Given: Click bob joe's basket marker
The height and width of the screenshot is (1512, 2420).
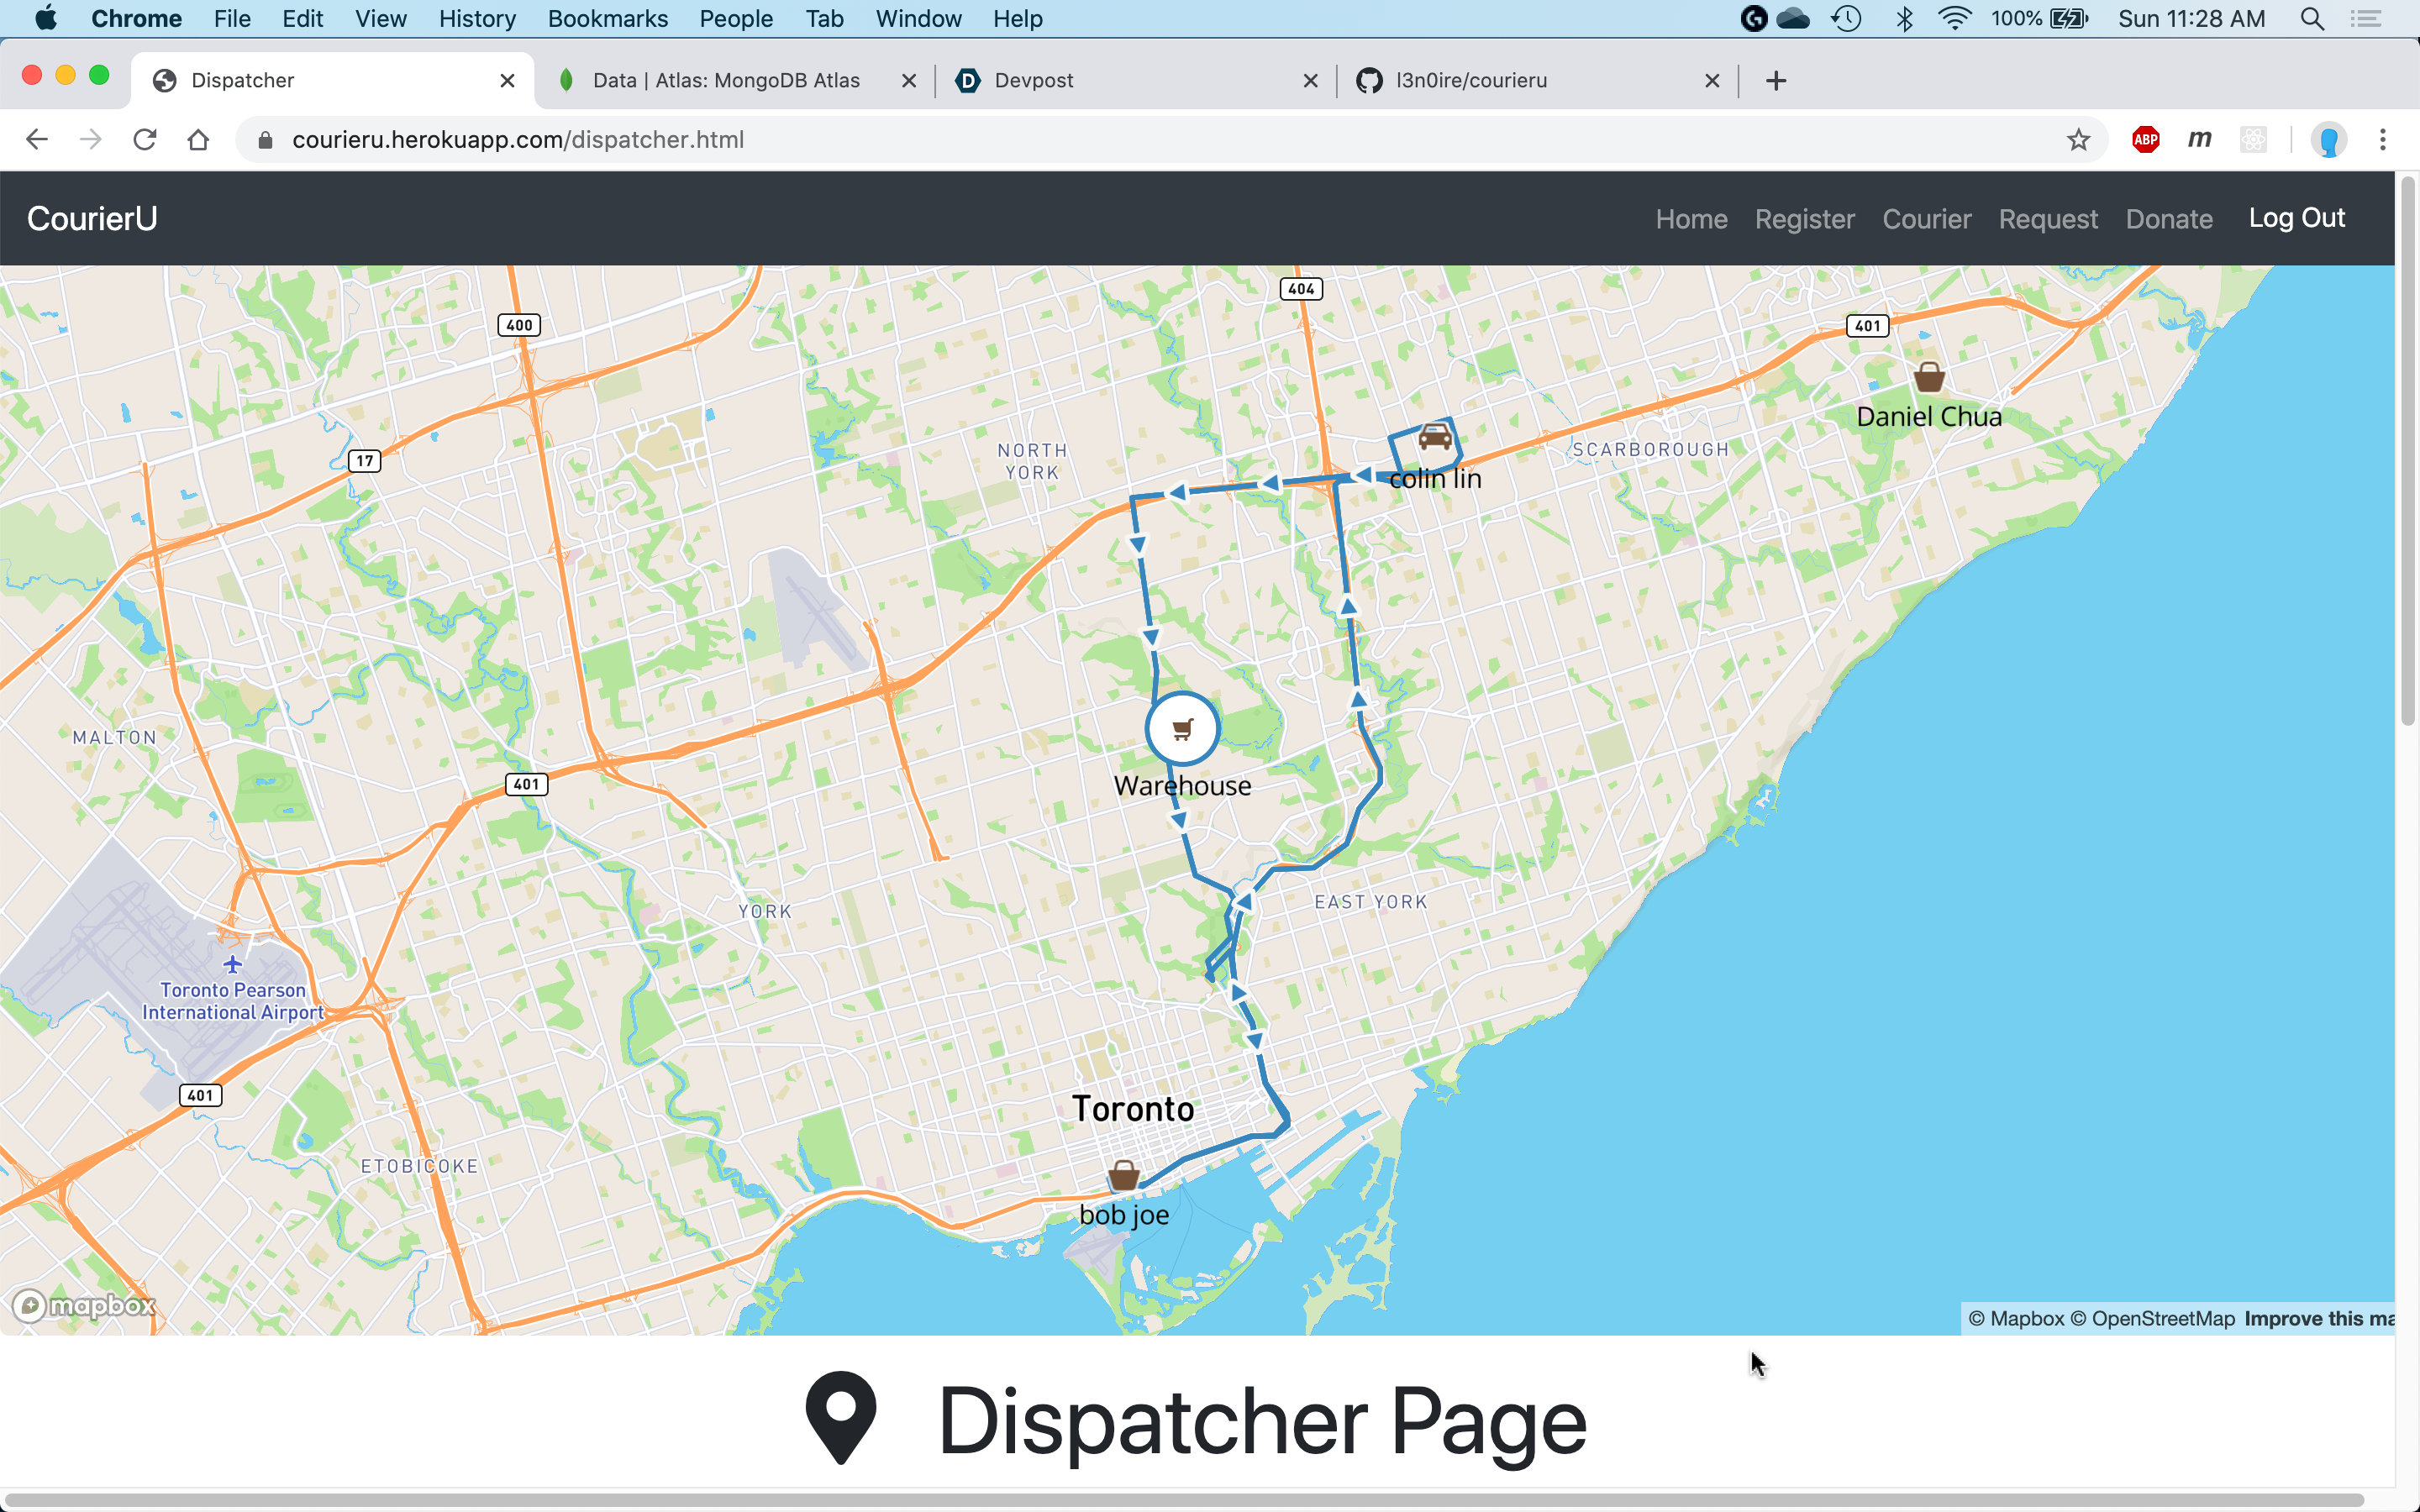Looking at the screenshot, I should click(1124, 1176).
